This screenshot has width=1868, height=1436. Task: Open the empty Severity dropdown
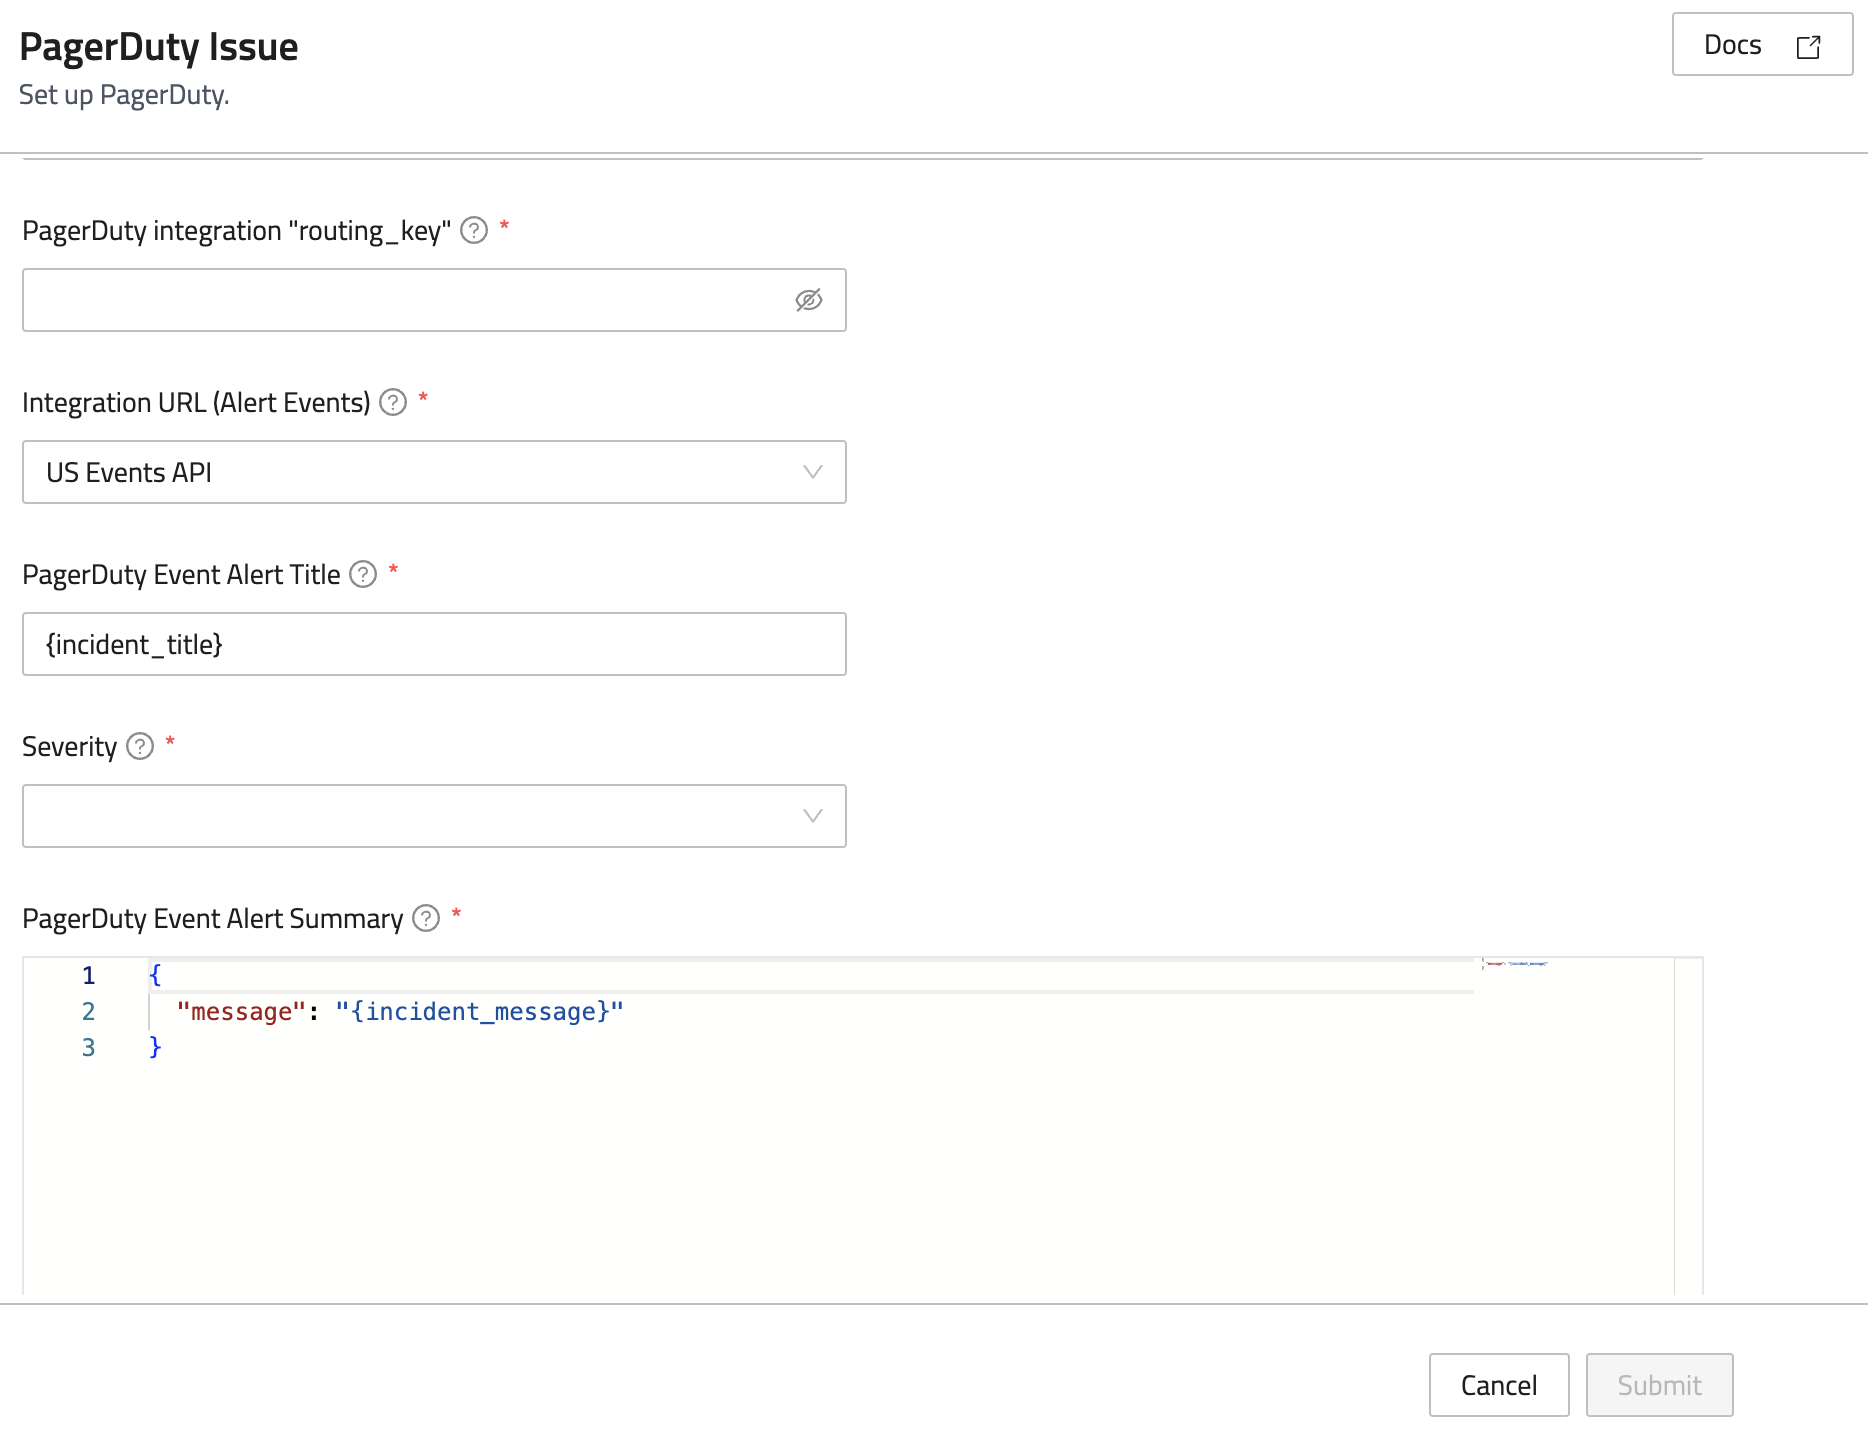coord(434,816)
